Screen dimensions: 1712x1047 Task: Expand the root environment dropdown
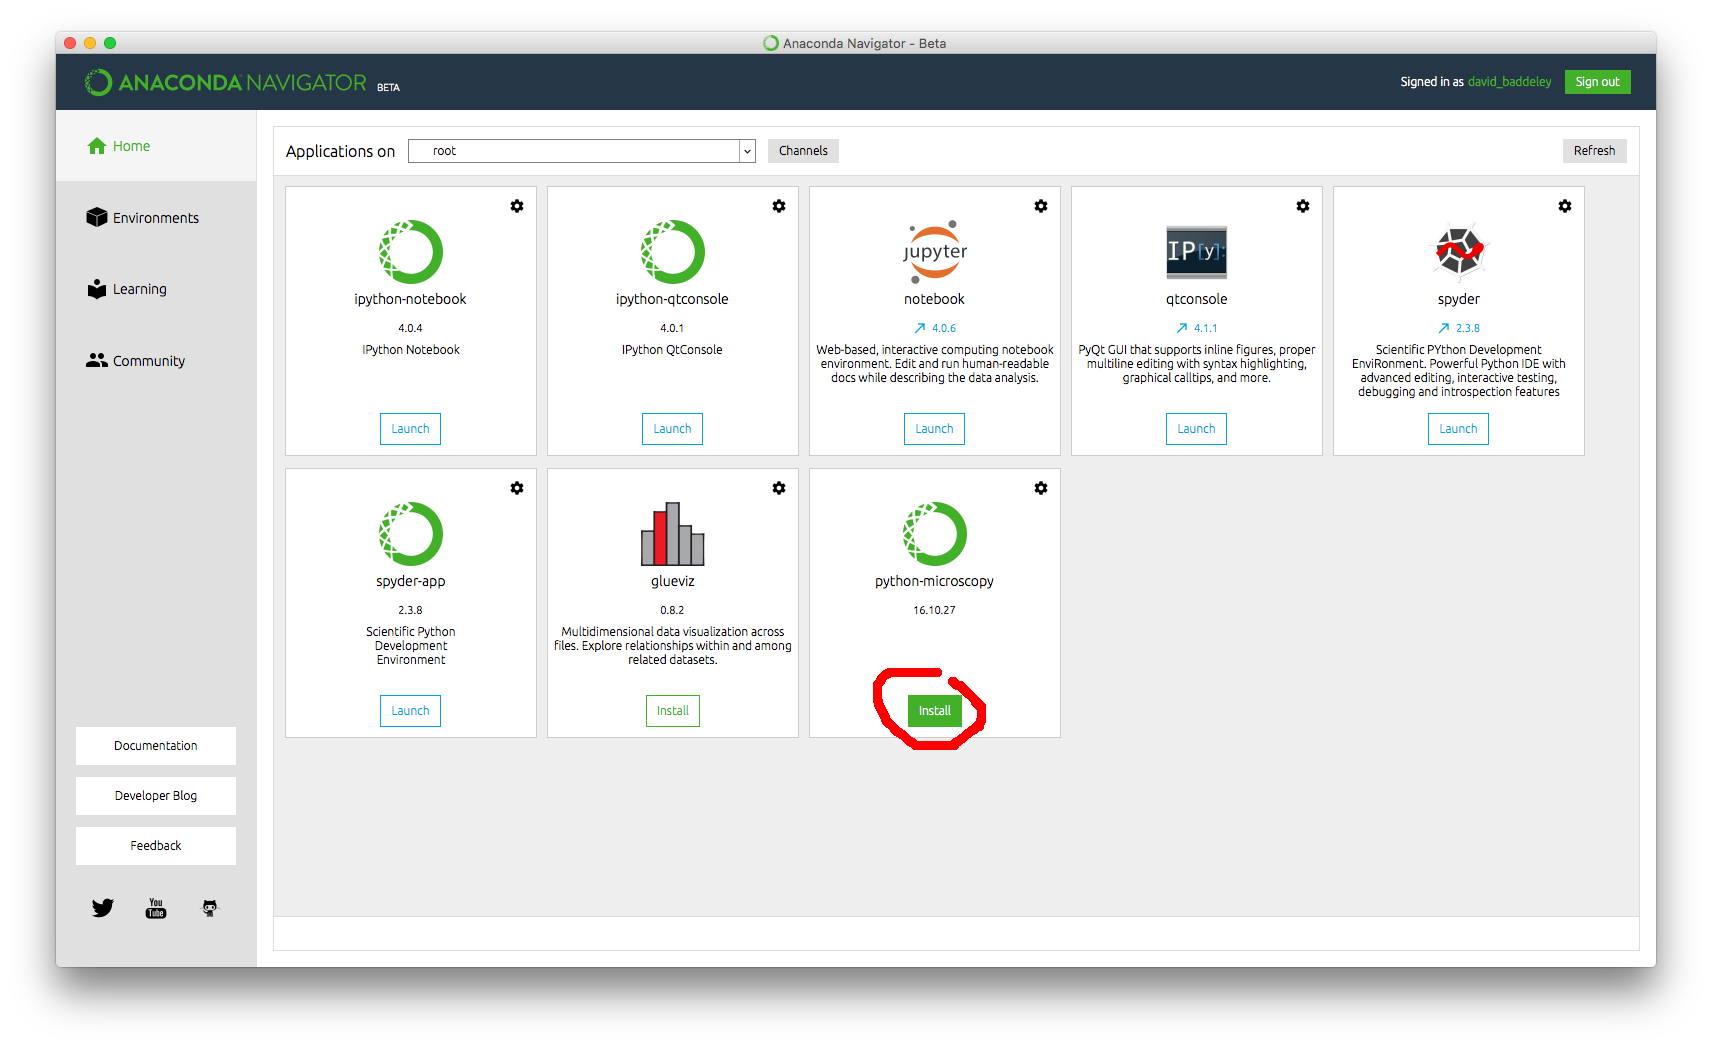pos(746,151)
